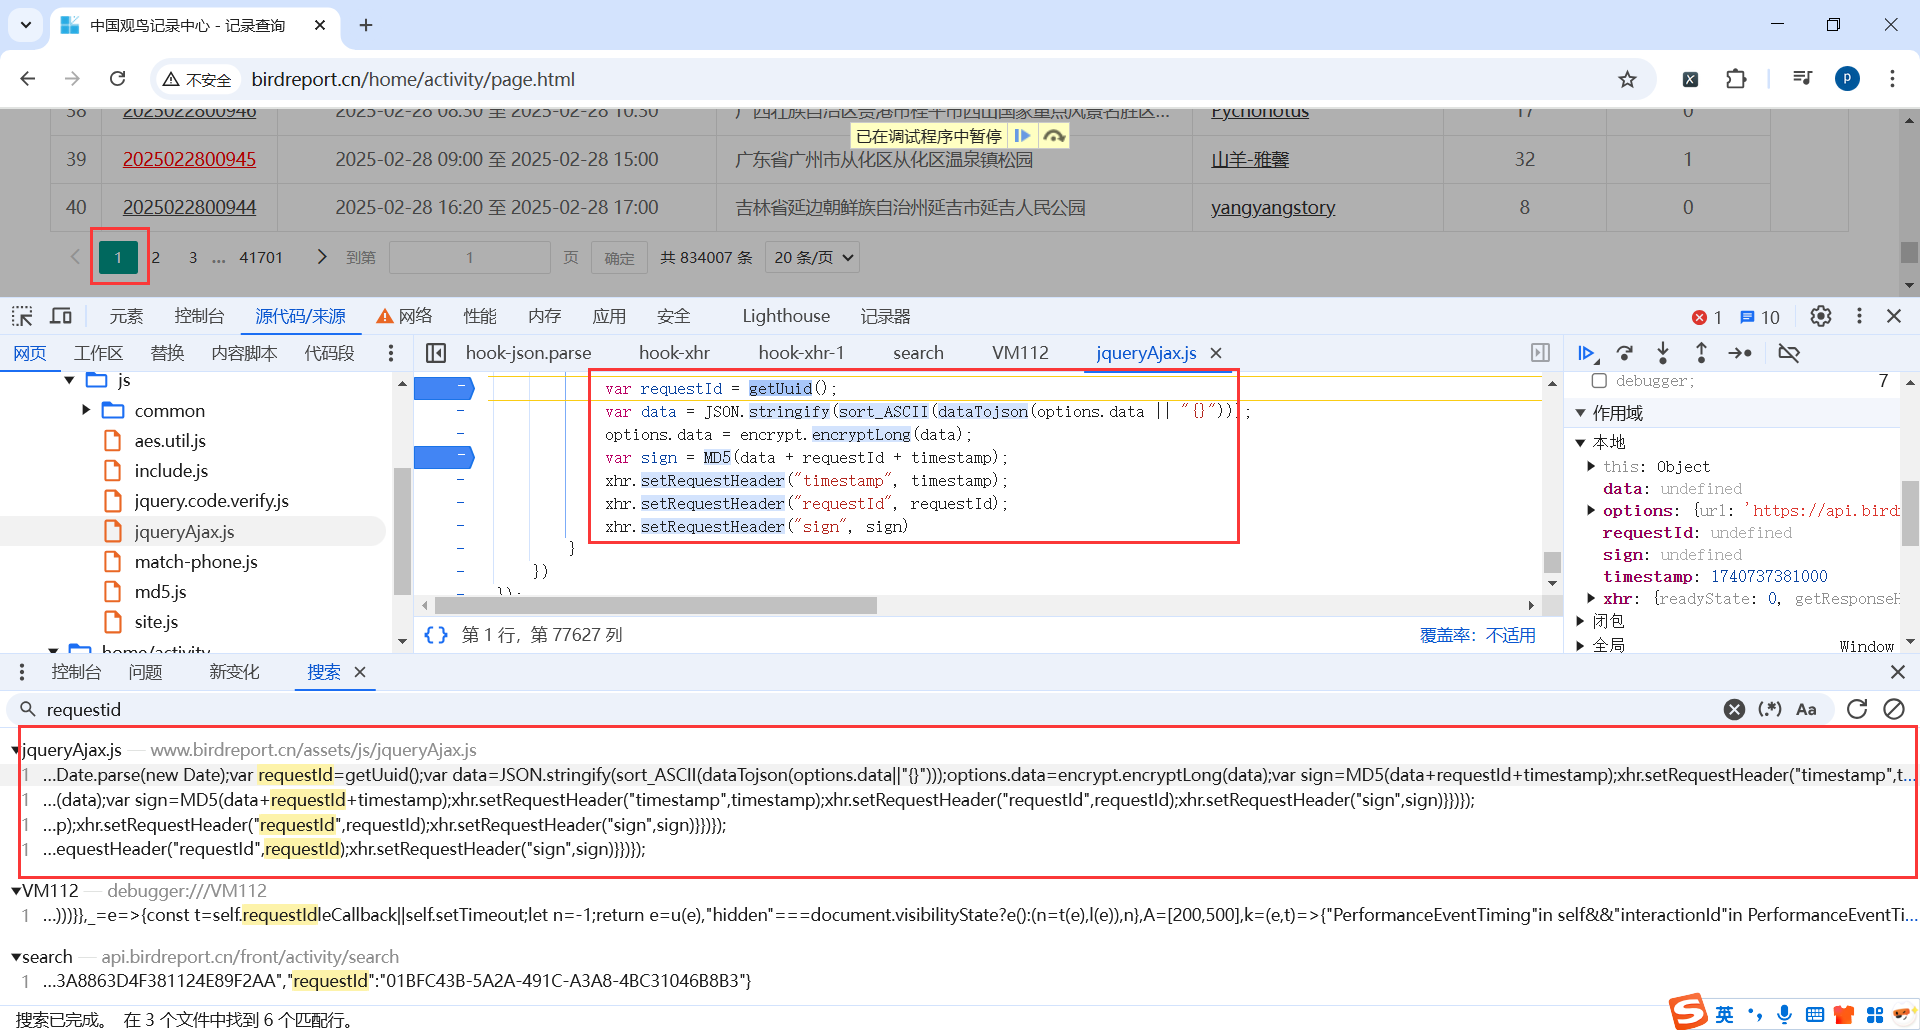Viewport: 1920px width, 1030px height.
Task: Open the hook-xhr editor tab
Action: click(x=674, y=353)
